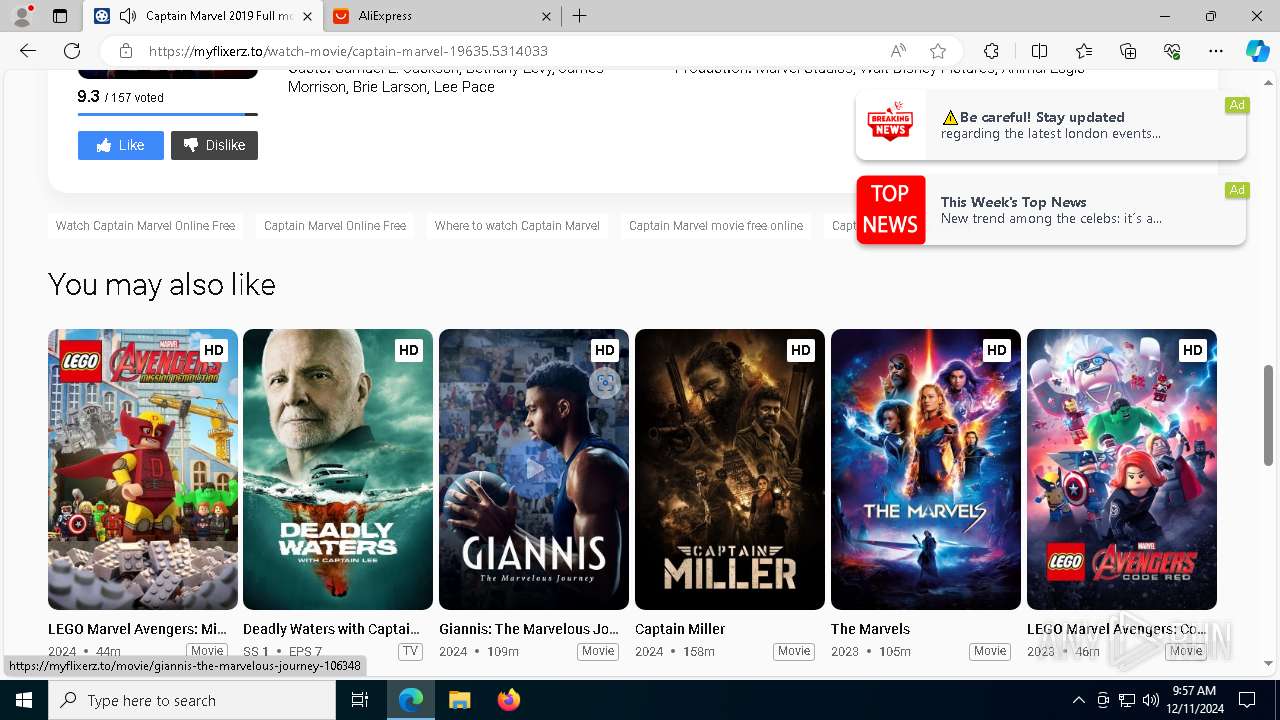Screen dimensions: 1280x720
Task: Open the Breaking News ad notification
Action: pyautogui.click(x=1051, y=125)
